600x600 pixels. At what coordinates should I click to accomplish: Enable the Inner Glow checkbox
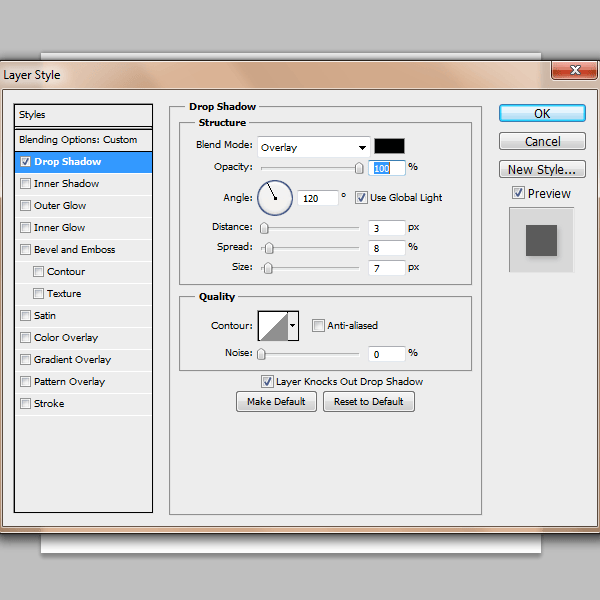(25, 228)
